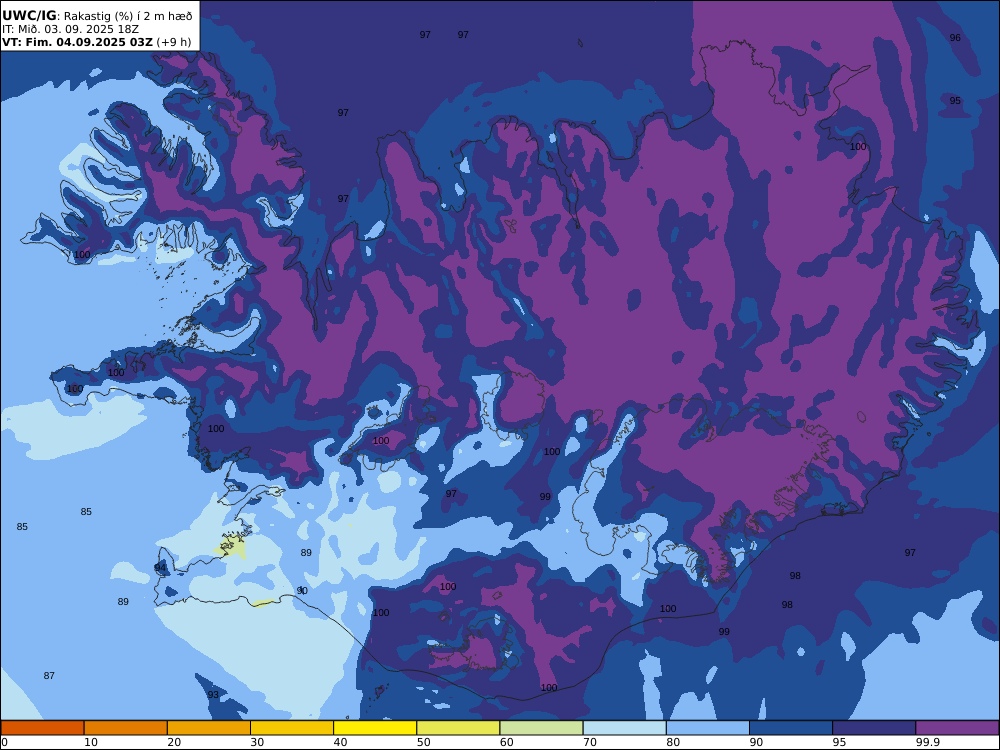The image size is (1000, 750).
Task: Click the legend tick label '70'
Action: [x=590, y=742]
